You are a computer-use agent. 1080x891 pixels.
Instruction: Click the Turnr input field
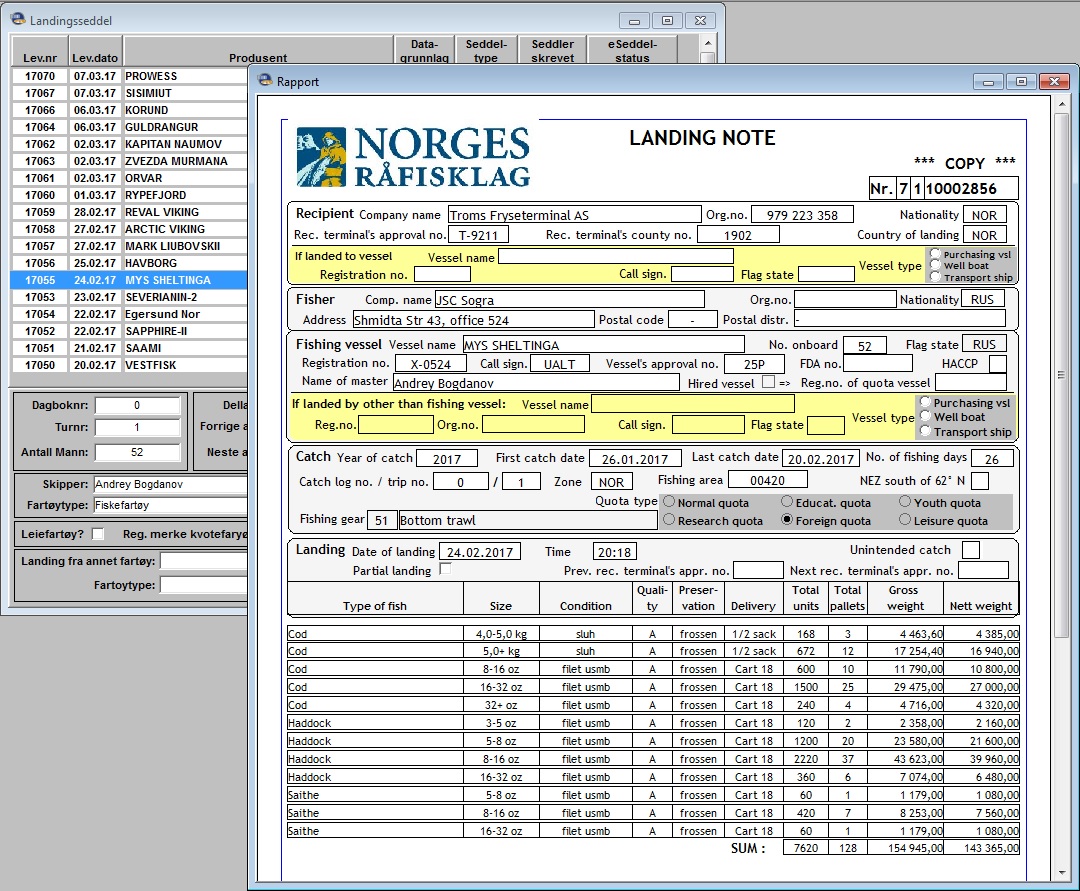(x=137, y=427)
